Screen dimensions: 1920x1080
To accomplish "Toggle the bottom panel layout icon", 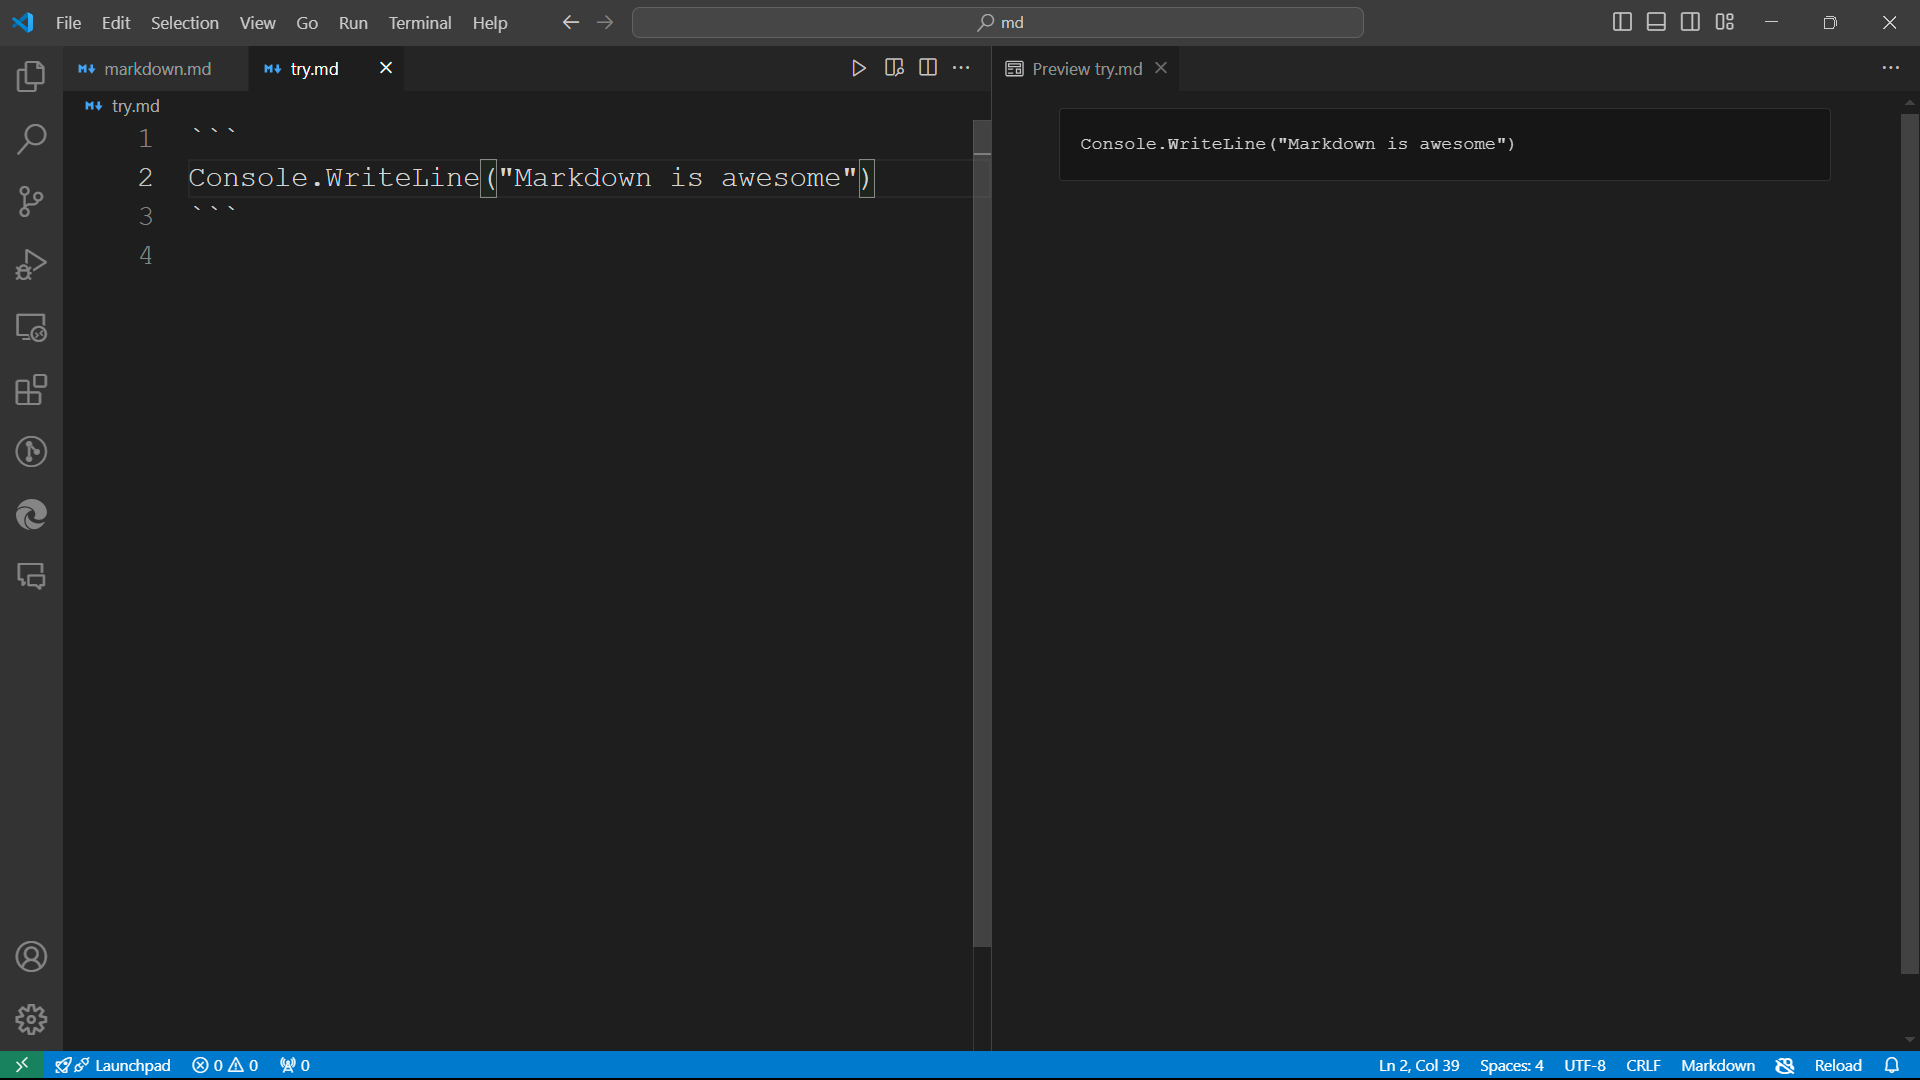I will 1656,22.
